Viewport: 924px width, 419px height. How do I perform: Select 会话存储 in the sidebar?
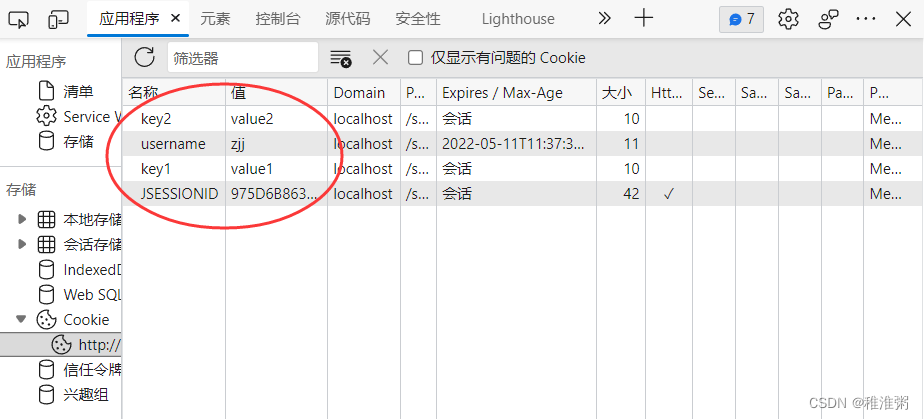click(92, 244)
